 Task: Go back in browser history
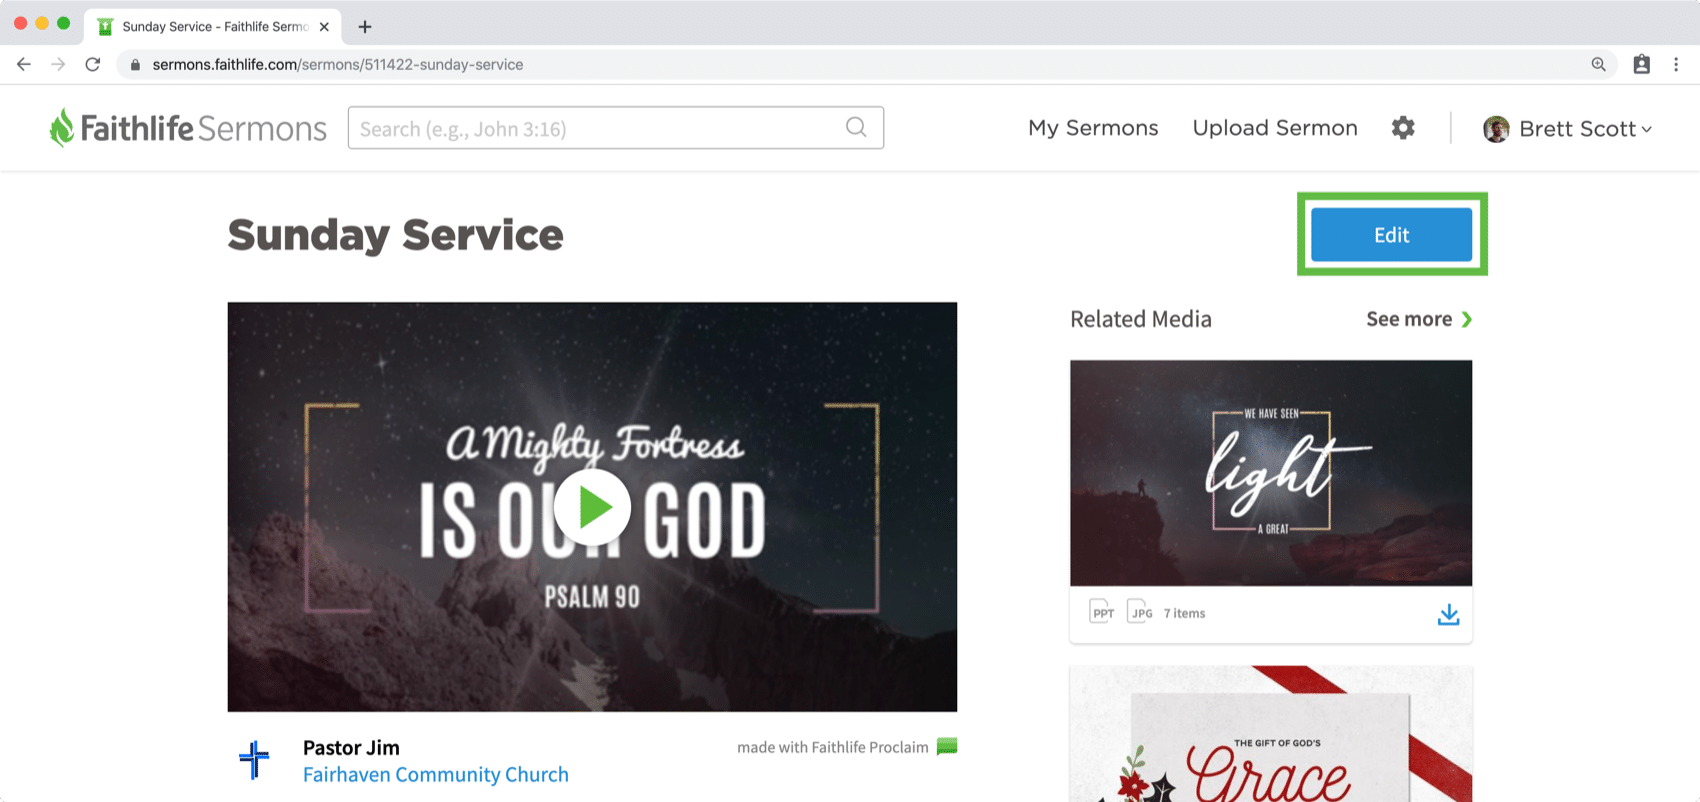24,64
